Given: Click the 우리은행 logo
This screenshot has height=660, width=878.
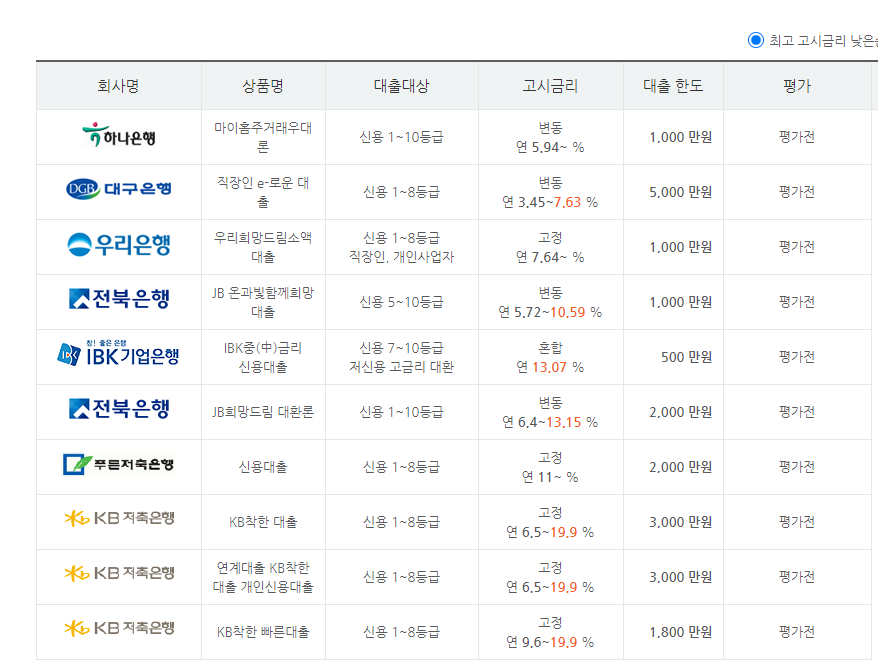Looking at the screenshot, I should coord(119,244).
